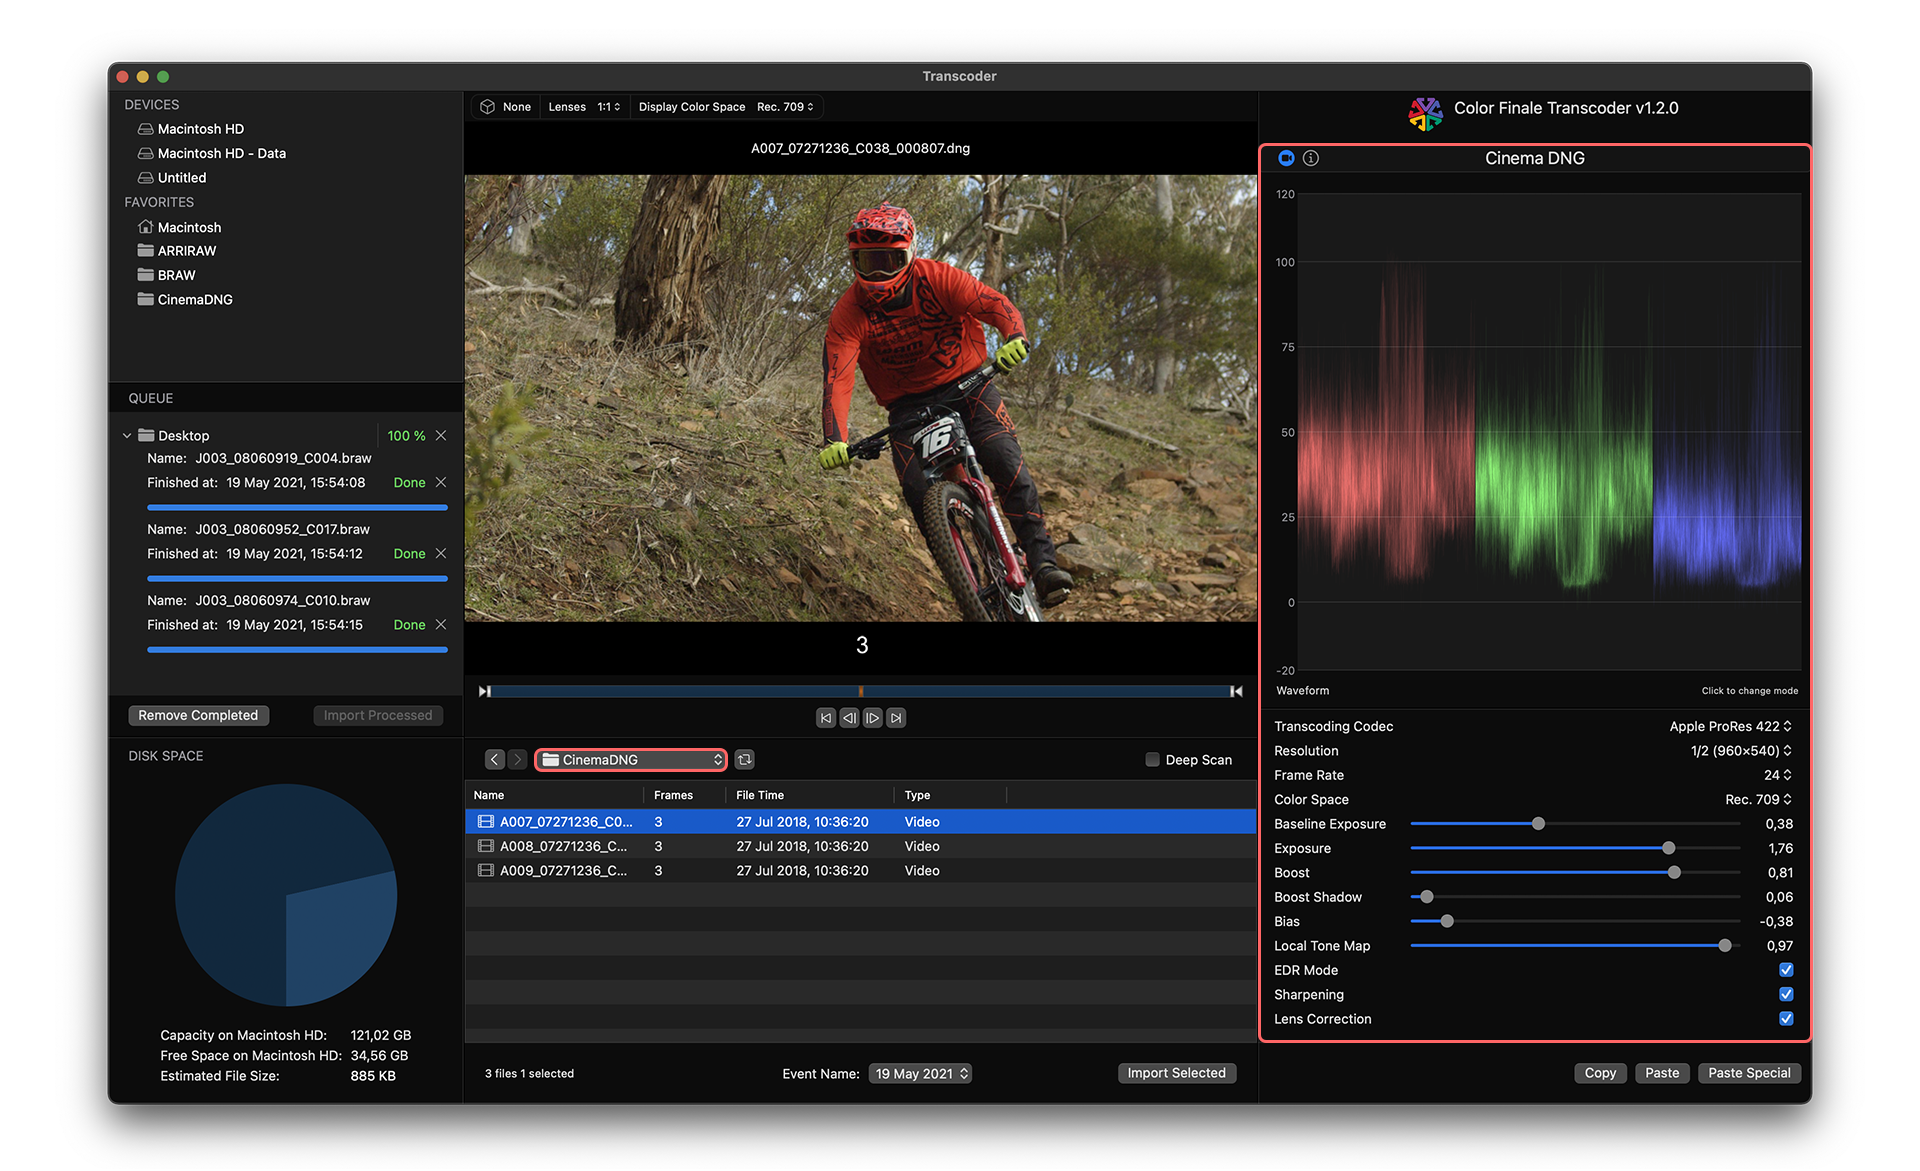Open the Transcoding Codec Apple ProRes 422 dropdown
The height and width of the screenshot is (1171, 1920).
pyautogui.click(x=1730, y=726)
